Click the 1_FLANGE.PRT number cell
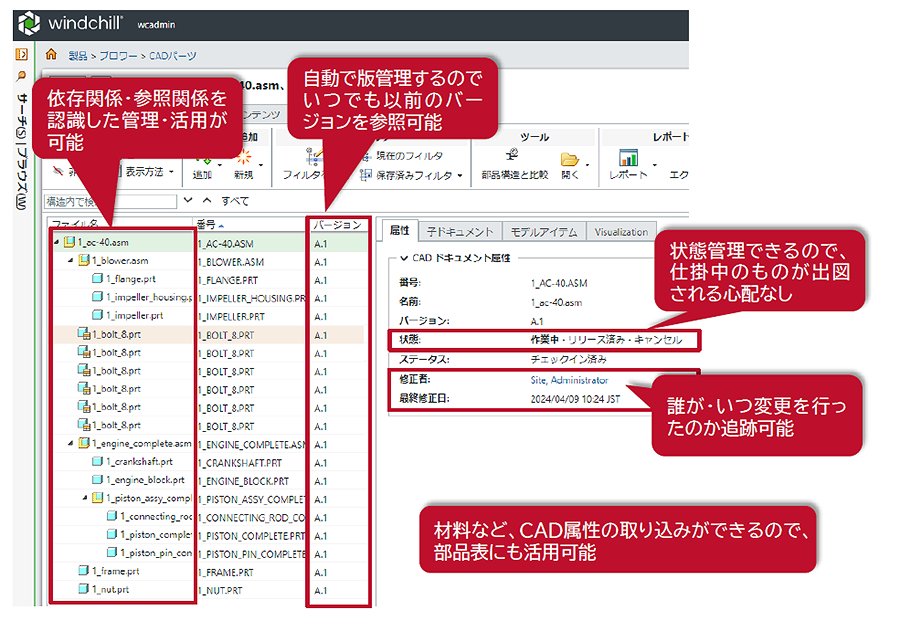Screen dimensions: 900x631 (x=228, y=280)
